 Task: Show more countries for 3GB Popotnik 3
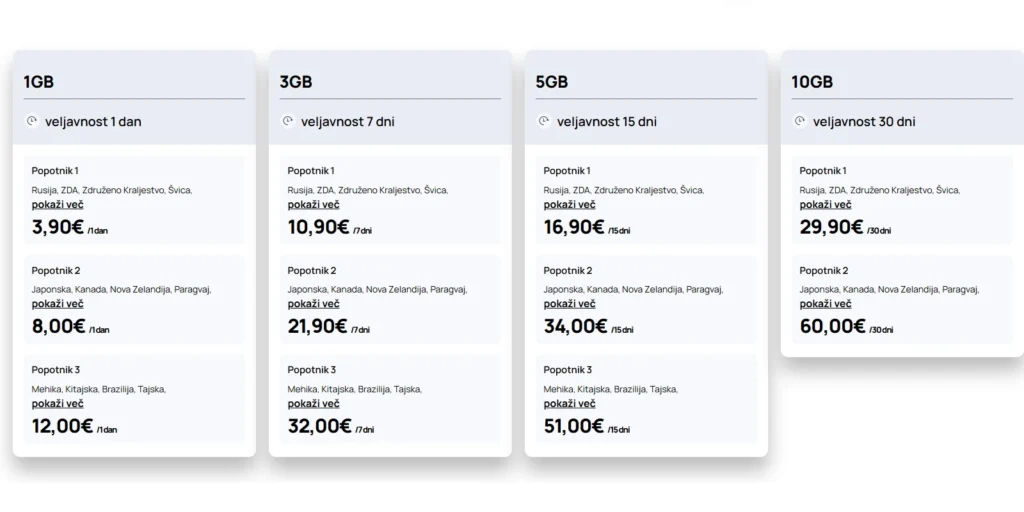coord(314,404)
